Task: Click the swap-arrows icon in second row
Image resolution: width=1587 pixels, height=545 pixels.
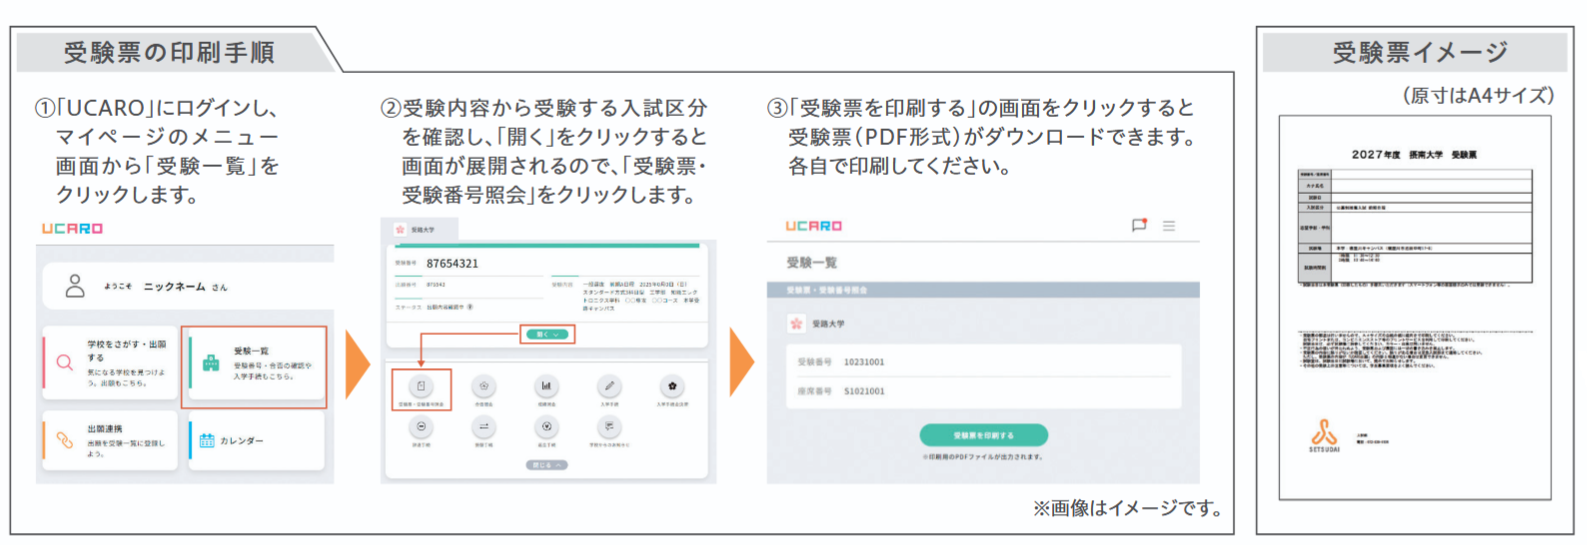Action: [484, 427]
